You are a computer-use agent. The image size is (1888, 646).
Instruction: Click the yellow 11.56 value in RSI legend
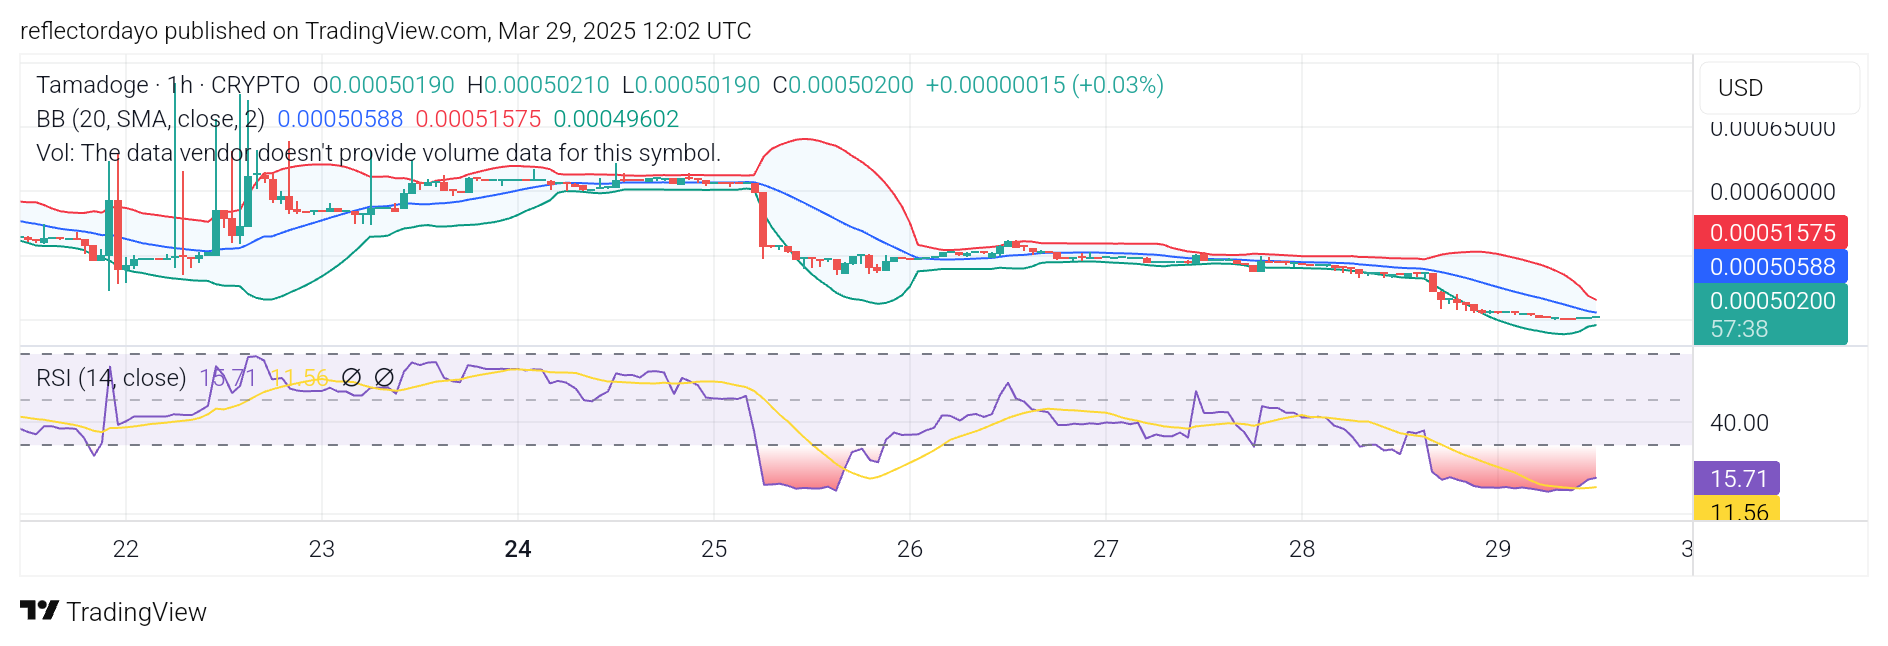coord(299,378)
